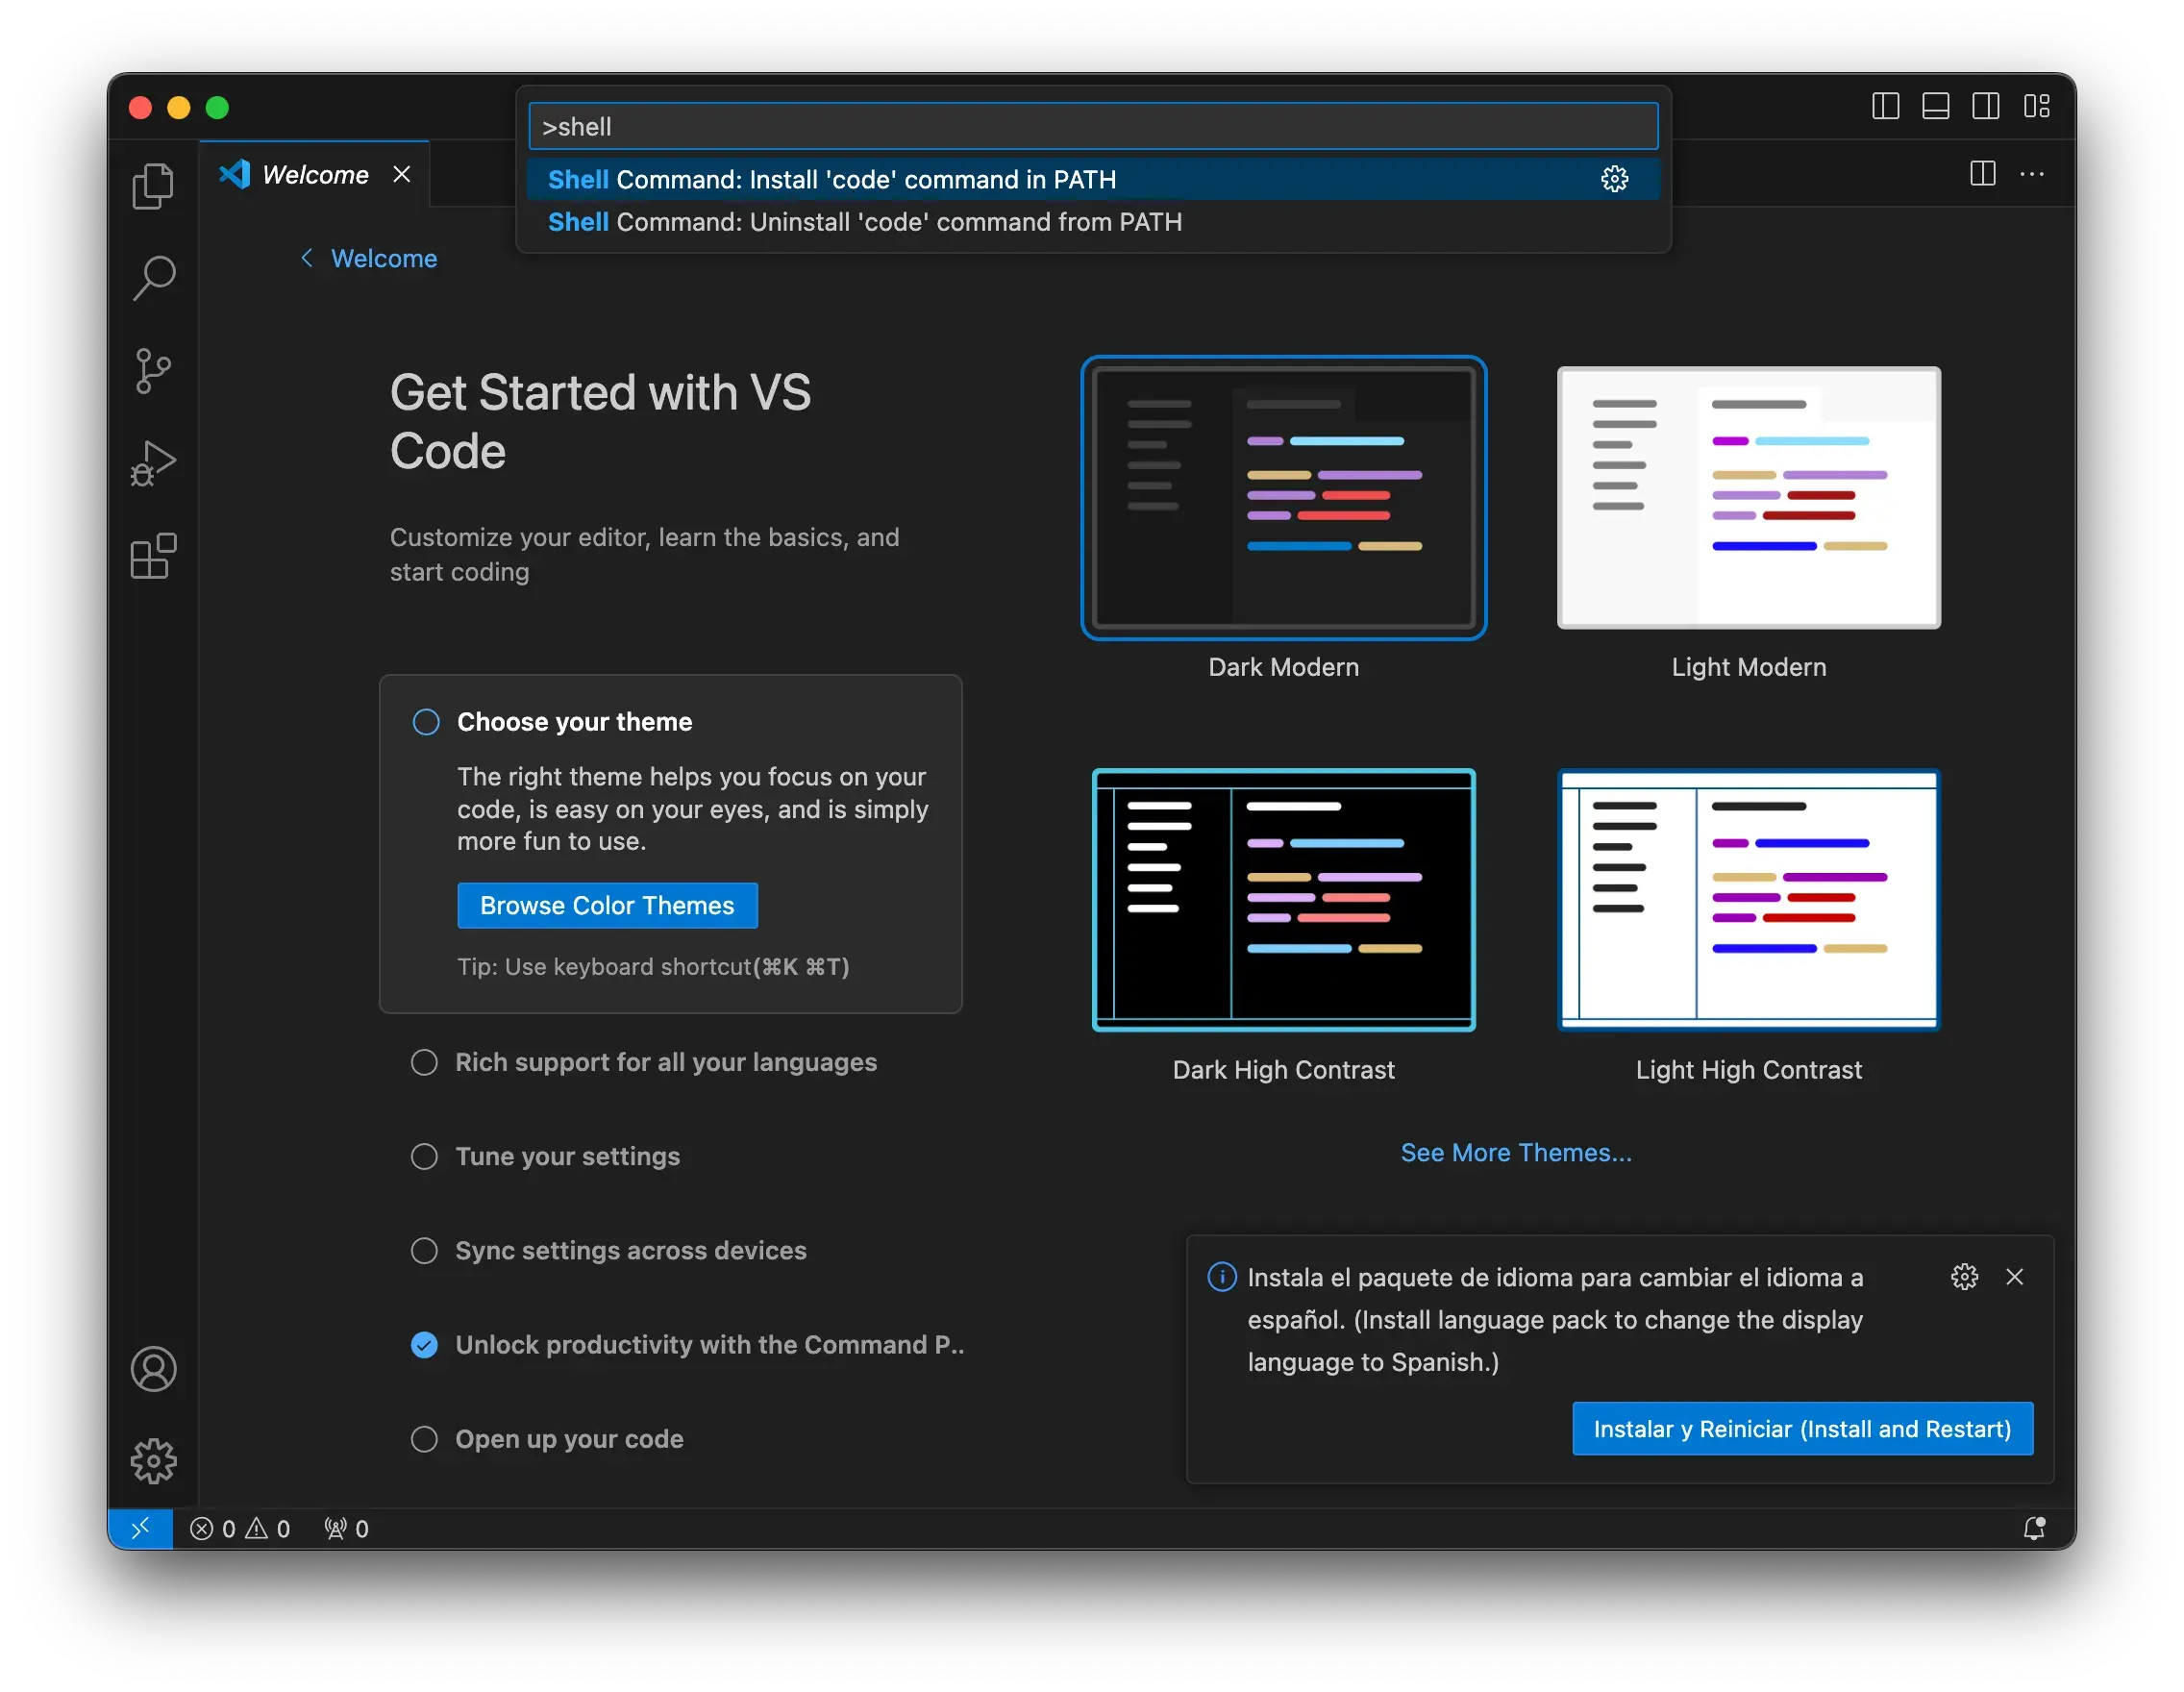Select the Choose your theme step circle
2184x1692 pixels.
(x=426, y=722)
